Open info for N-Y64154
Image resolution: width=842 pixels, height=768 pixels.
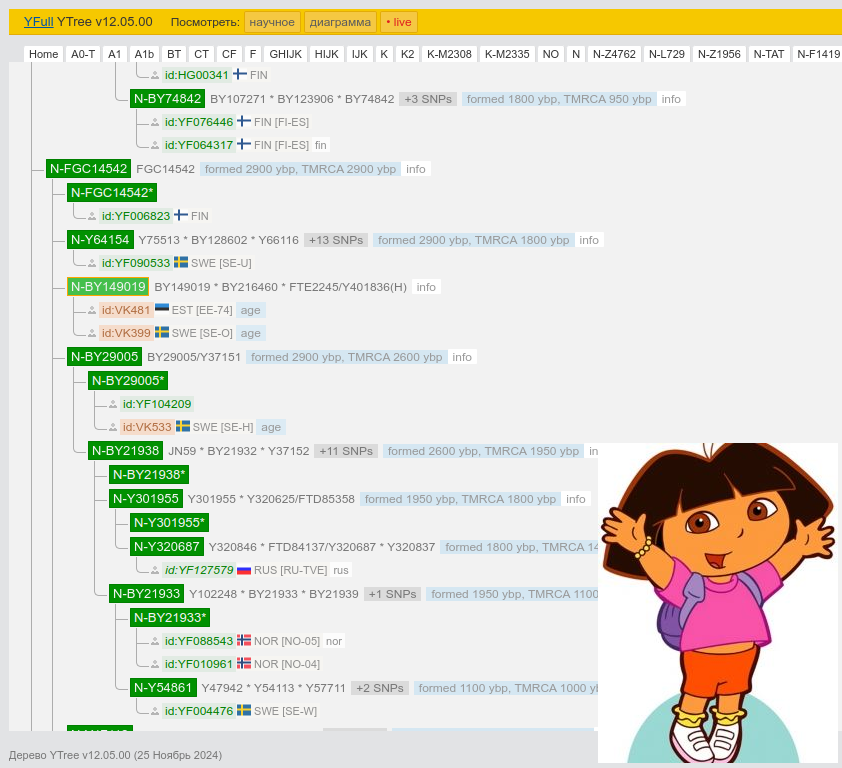point(589,240)
